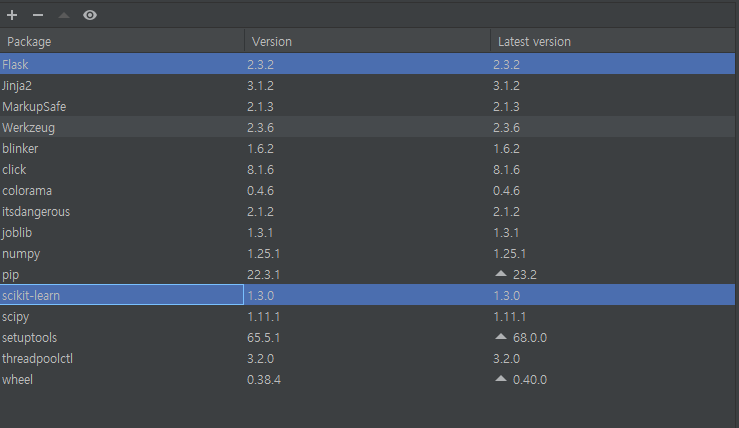Select the colorama package row
The image size is (739, 428).
pyautogui.click(x=368, y=190)
